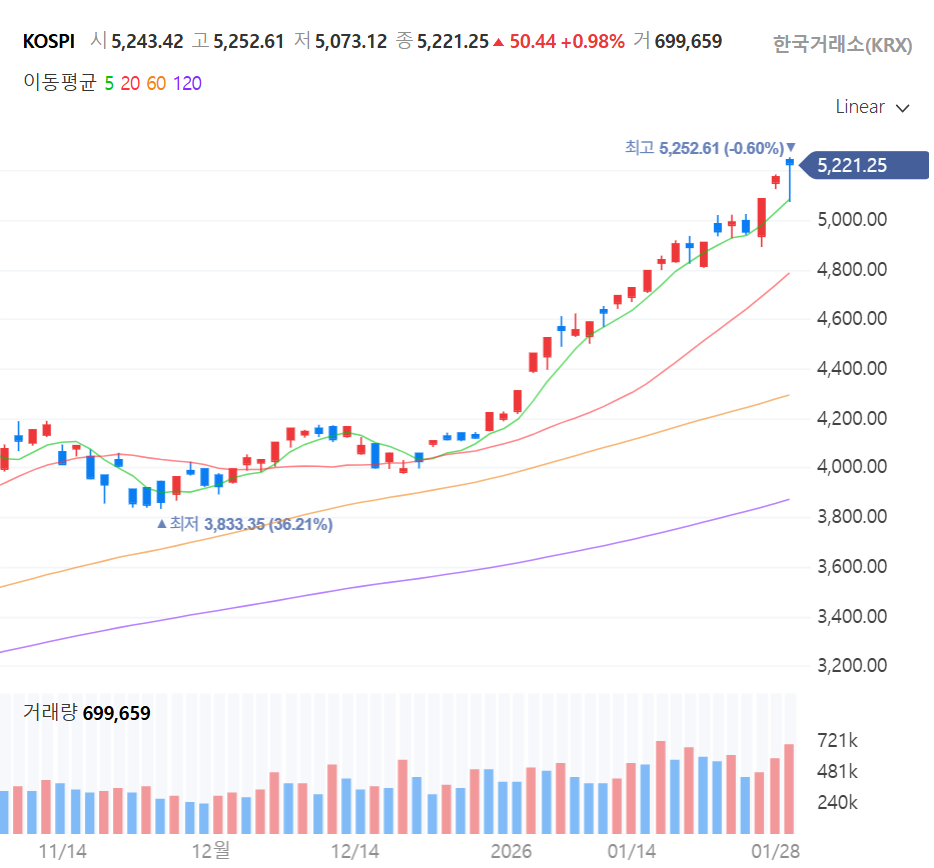Click the 최고 5,252.61 high marker
The height and width of the screenshot is (868, 934).
click(x=709, y=148)
